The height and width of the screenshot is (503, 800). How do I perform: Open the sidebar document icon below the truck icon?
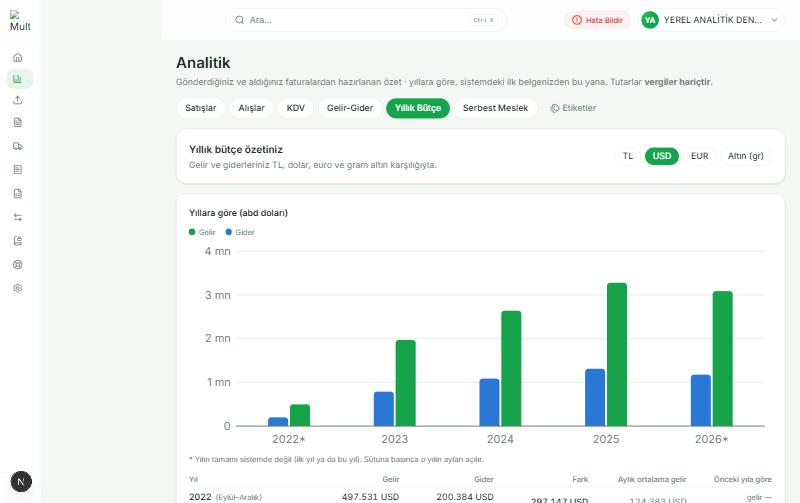pyautogui.click(x=18, y=169)
